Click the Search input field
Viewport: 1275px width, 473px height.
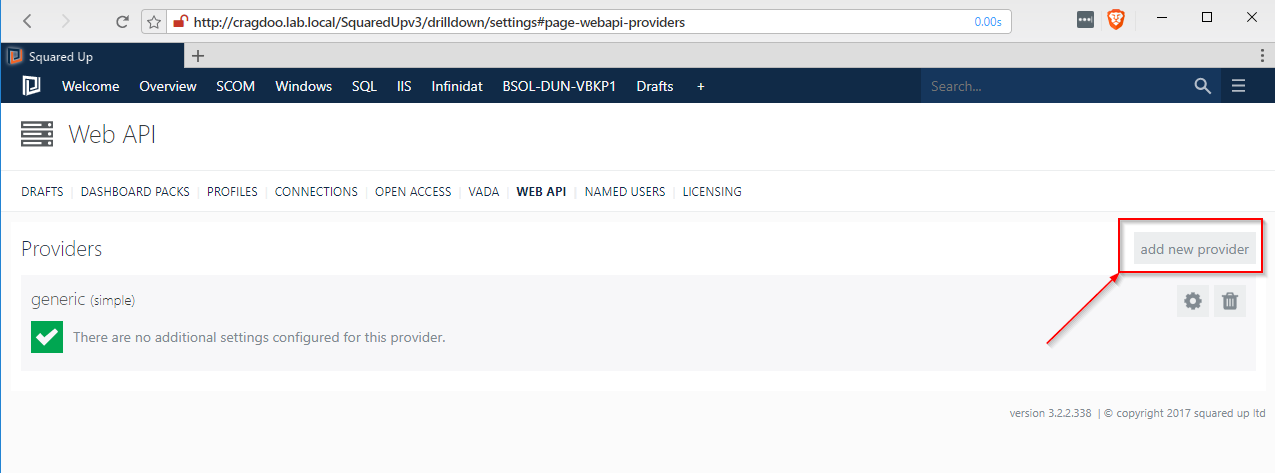point(1055,86)
